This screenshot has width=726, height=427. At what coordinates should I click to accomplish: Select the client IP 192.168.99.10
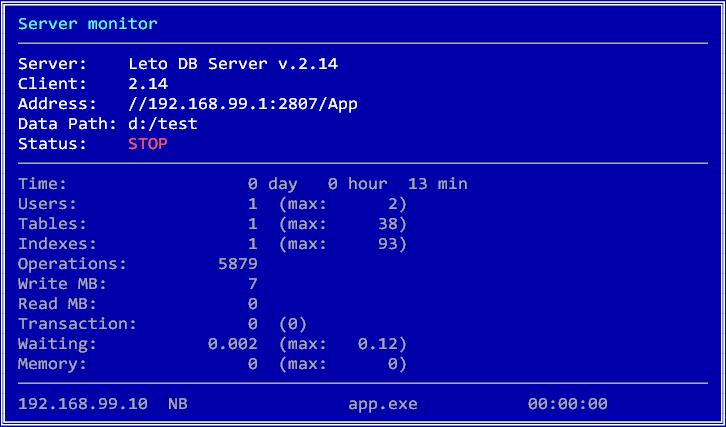point(82,404)
